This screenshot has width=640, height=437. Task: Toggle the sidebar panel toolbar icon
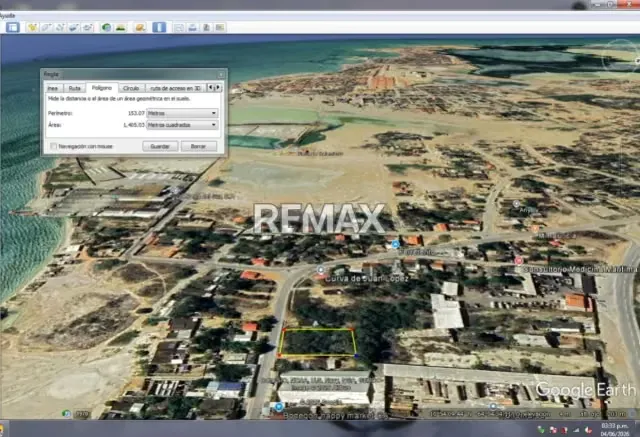pyautogui.click(x=13, y=27)
